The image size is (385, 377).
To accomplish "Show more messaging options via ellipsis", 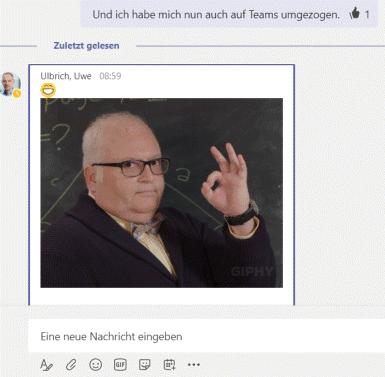I will 194,365.
